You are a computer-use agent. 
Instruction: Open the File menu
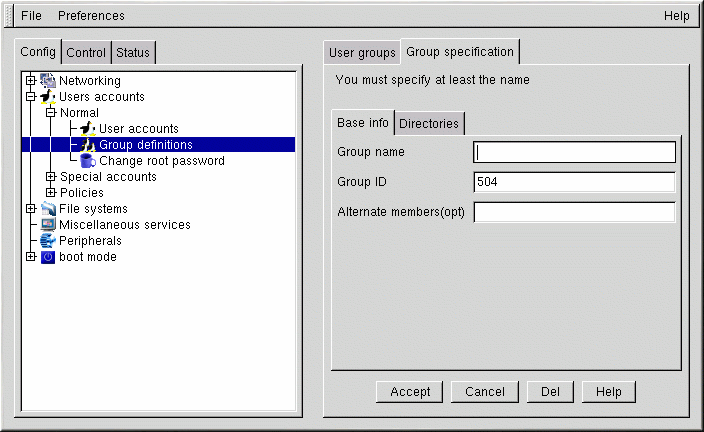31,16
